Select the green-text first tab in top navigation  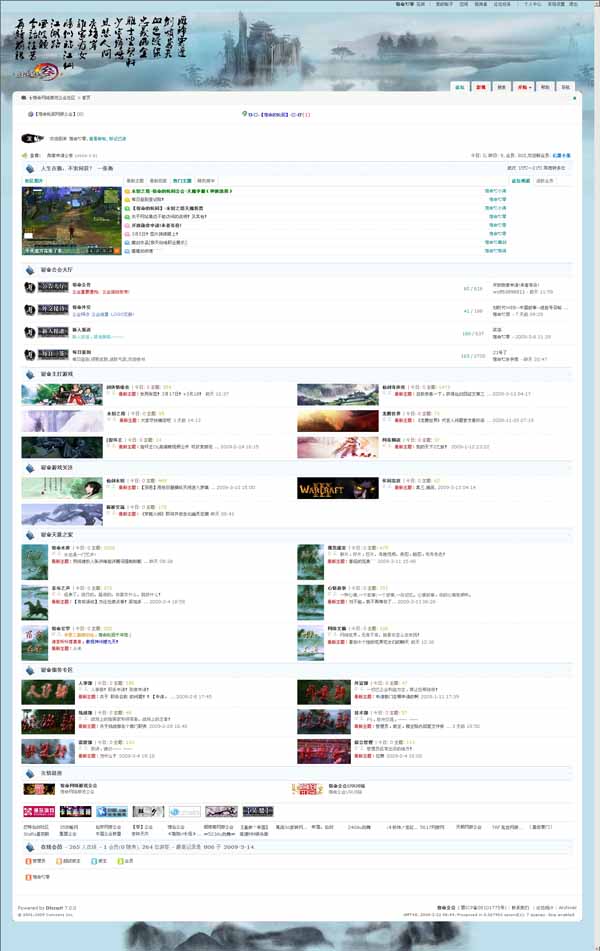pyautogui.click(x=460, y=87)
